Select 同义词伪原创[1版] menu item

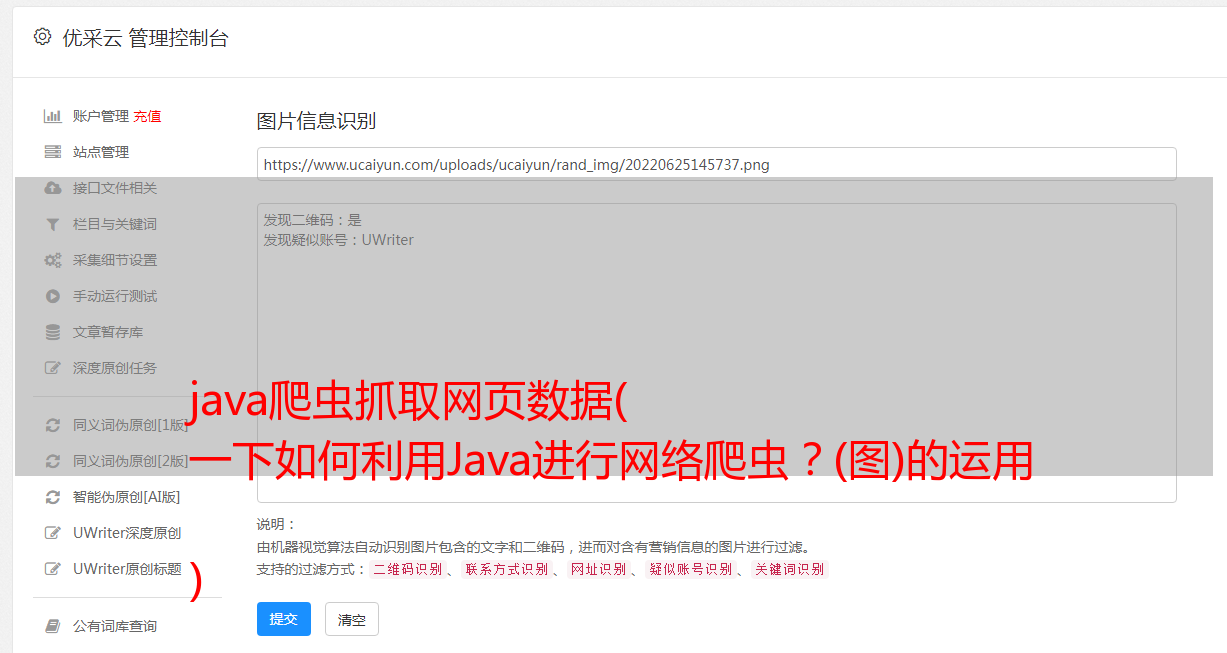point(131,425)
